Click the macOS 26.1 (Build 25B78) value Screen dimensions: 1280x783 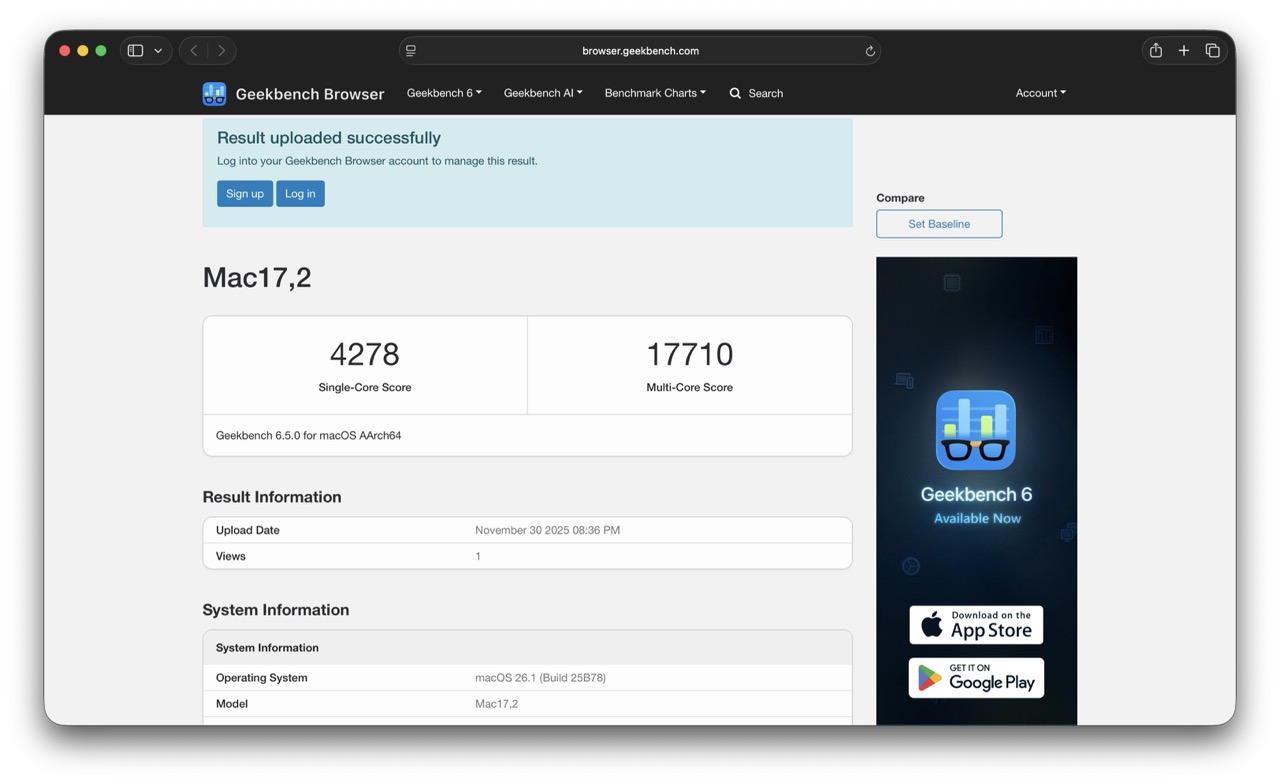point(540,678)
